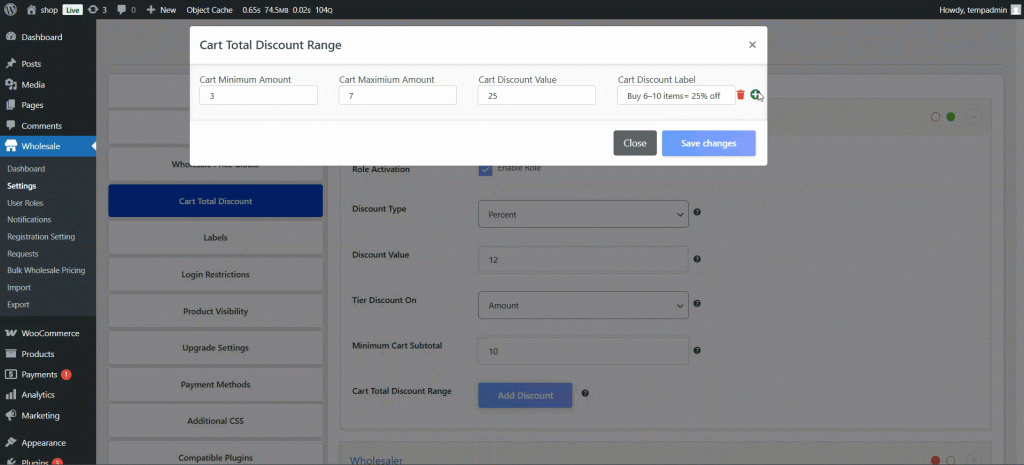This screenshot has width=1024, height=465.
Task: Switch to the Login Restrictions tab
Action: point(215,274)
